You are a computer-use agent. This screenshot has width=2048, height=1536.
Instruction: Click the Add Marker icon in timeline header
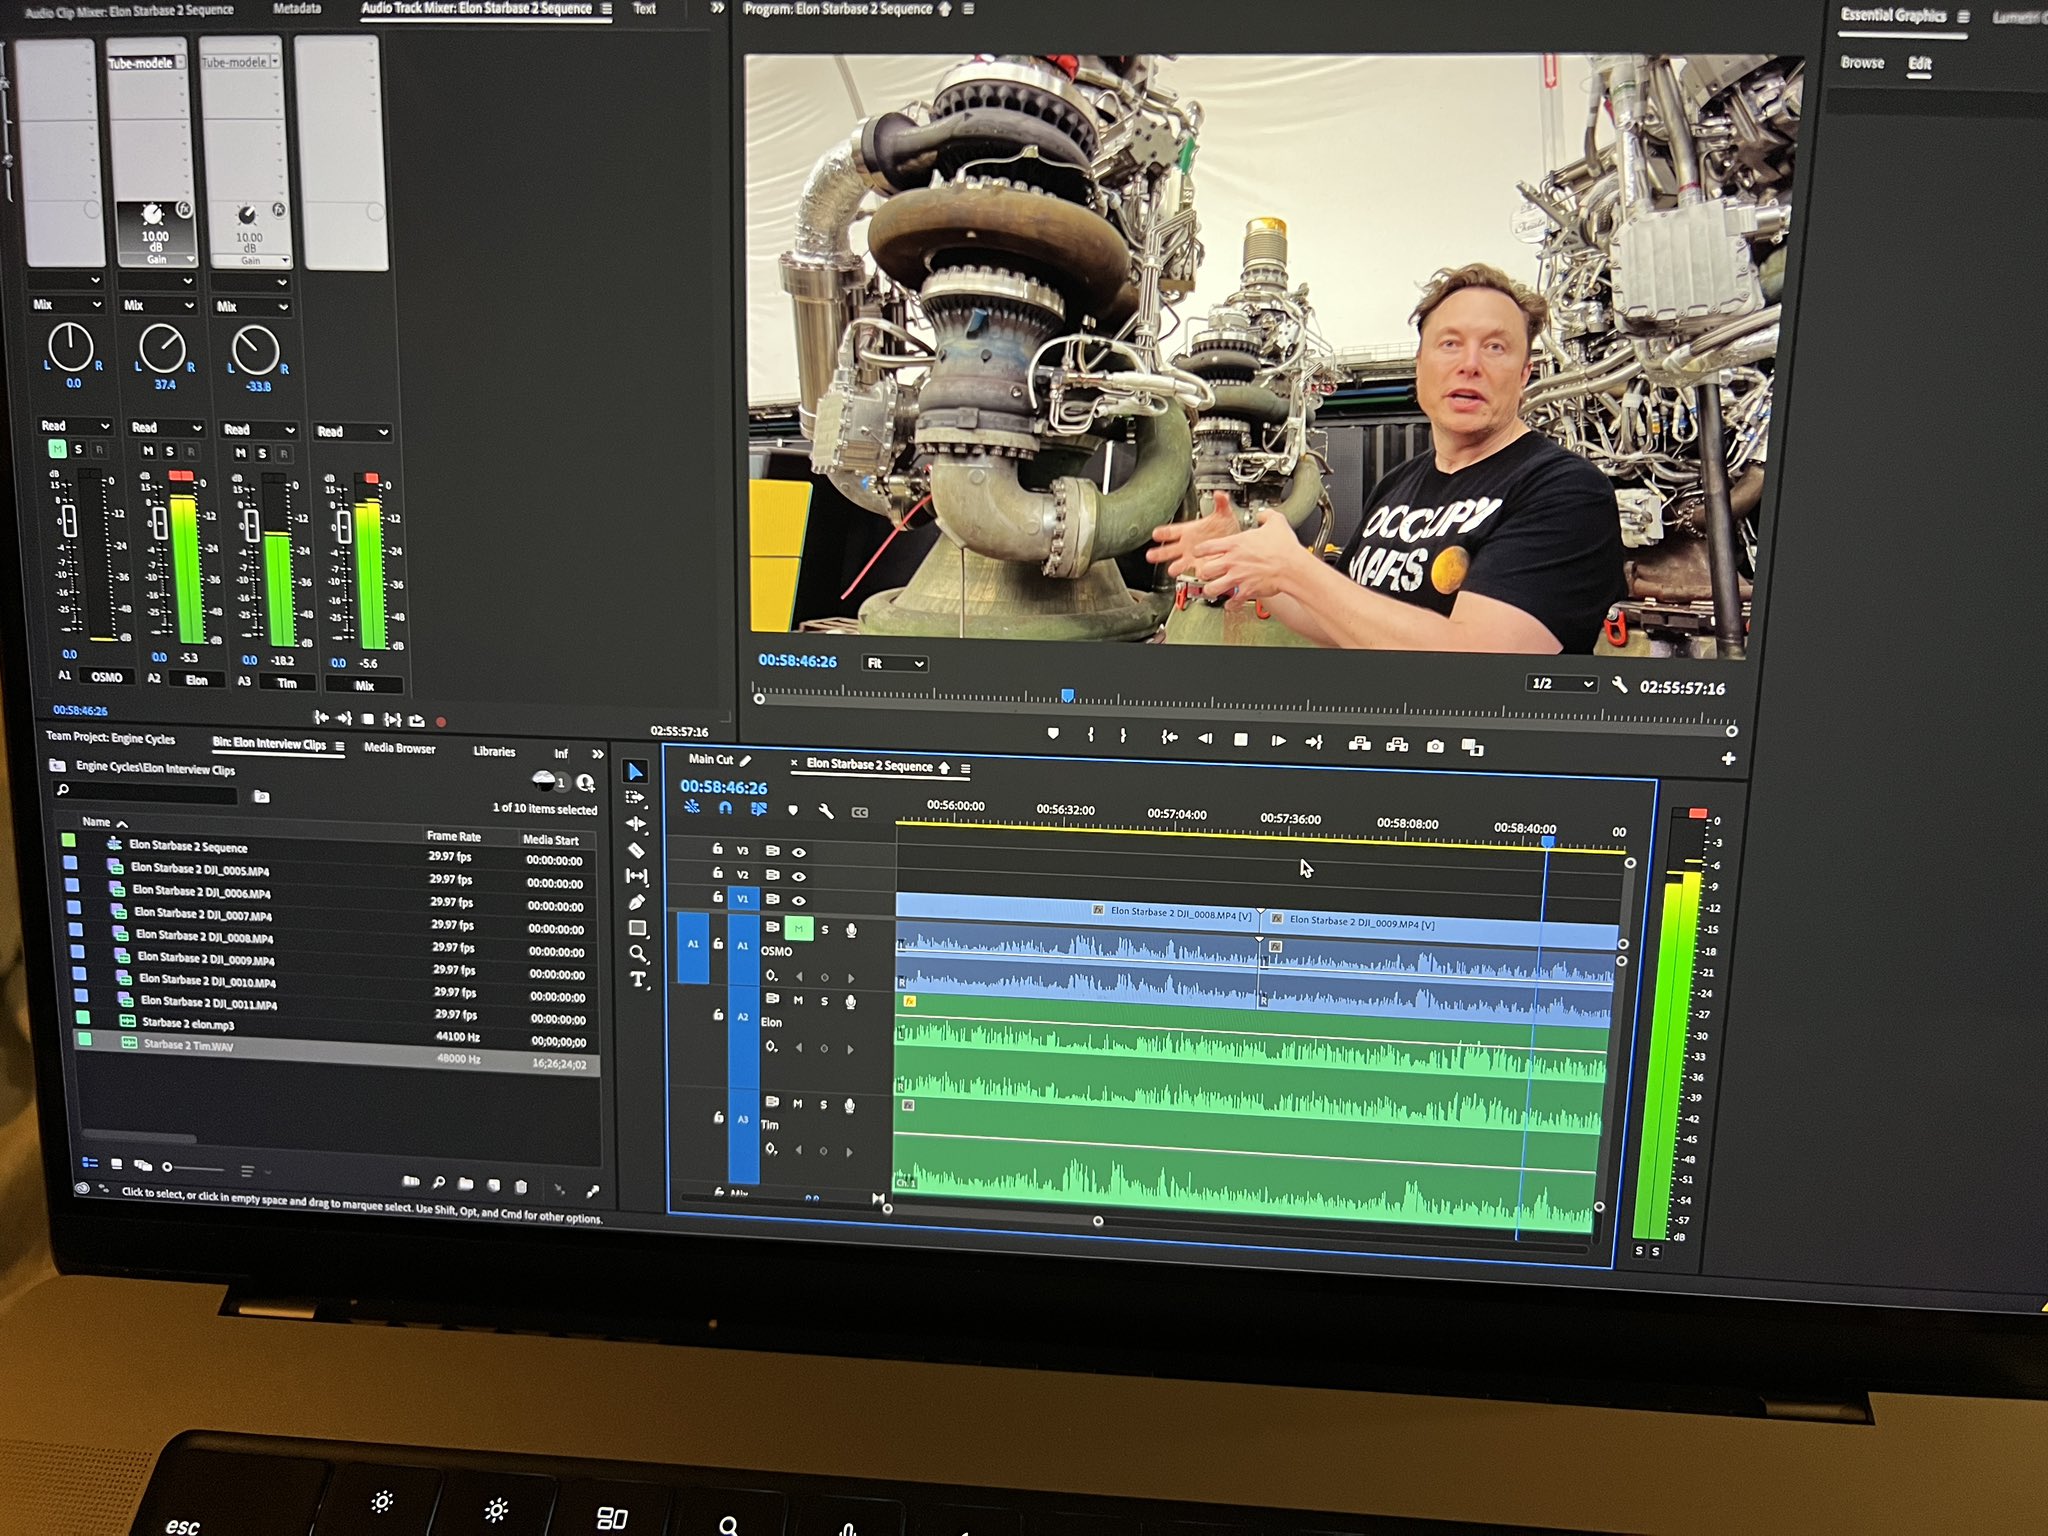click(793, 810)
